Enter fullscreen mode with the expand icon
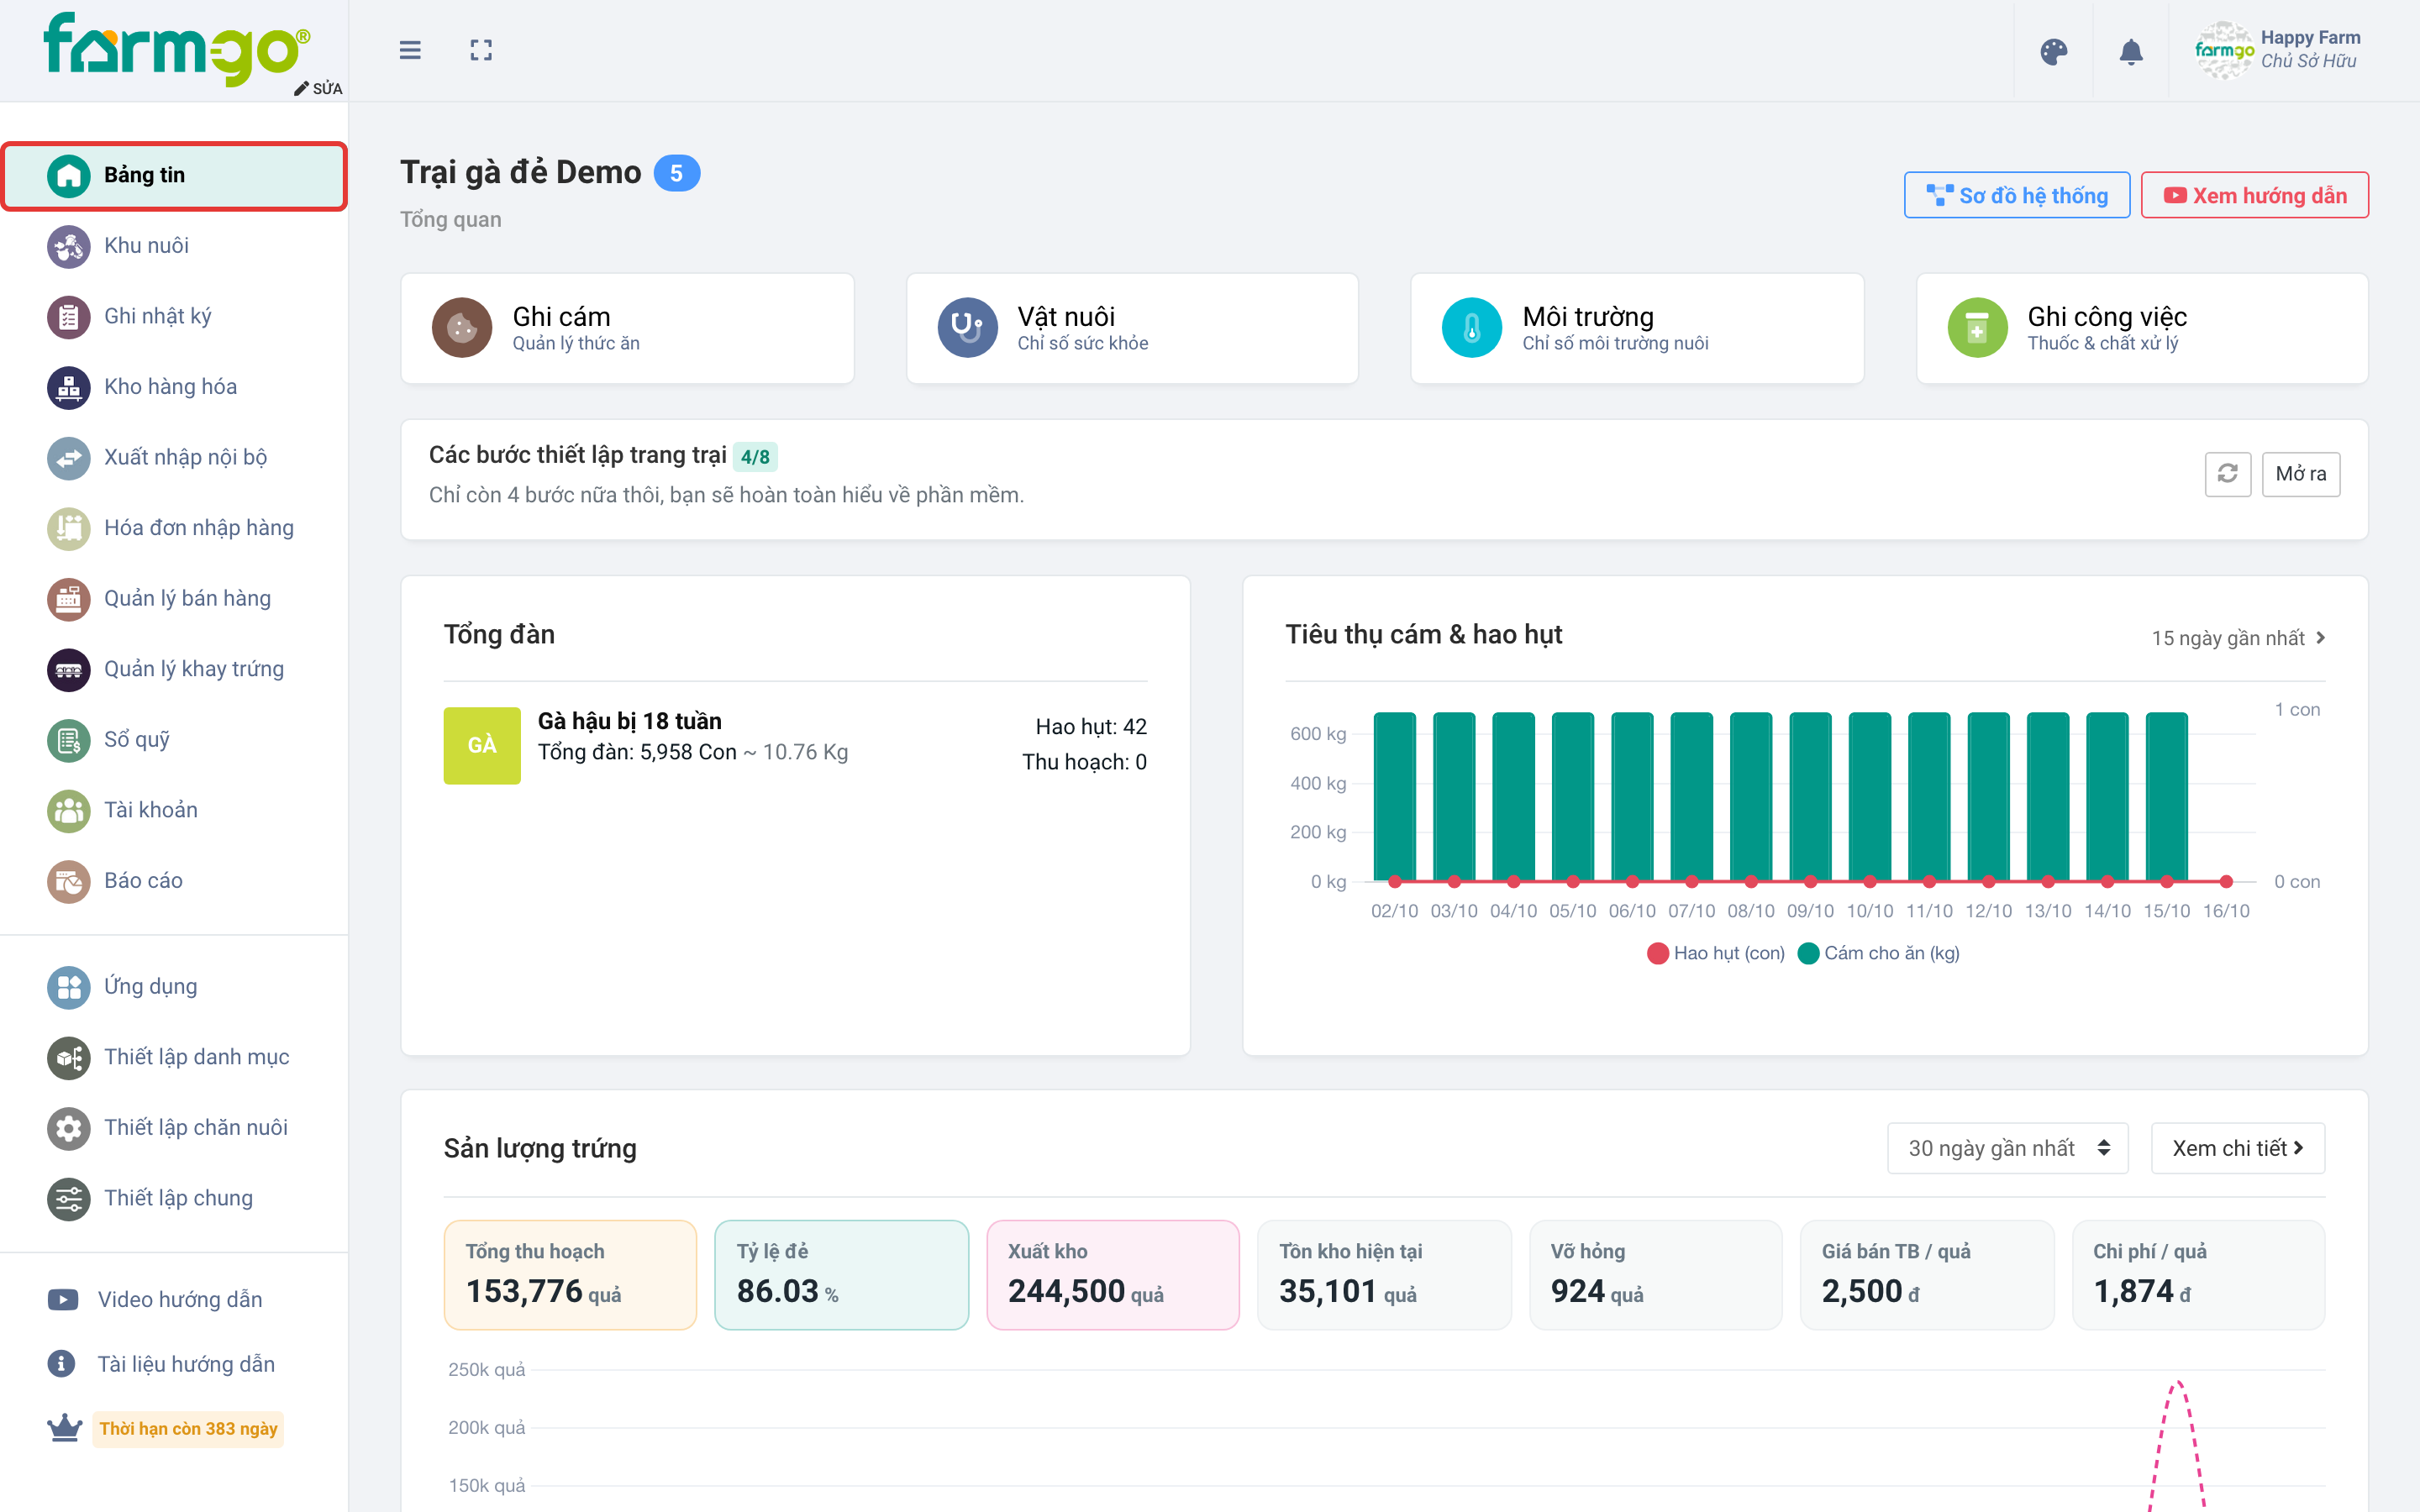 click(x=481, y=50)
